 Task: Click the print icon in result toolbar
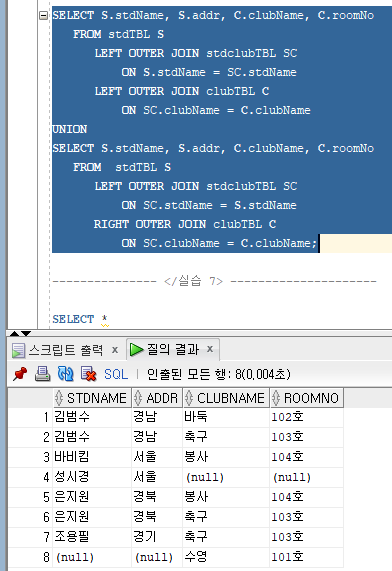click(x=43, y=374)
